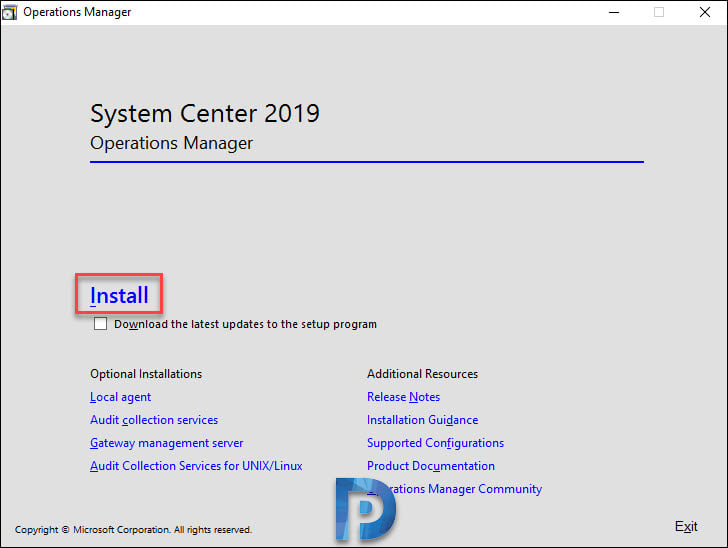Minimize the Operations Manager window
Image resolution: width=728 pixels, height=548 pixels.
[614, 13]
